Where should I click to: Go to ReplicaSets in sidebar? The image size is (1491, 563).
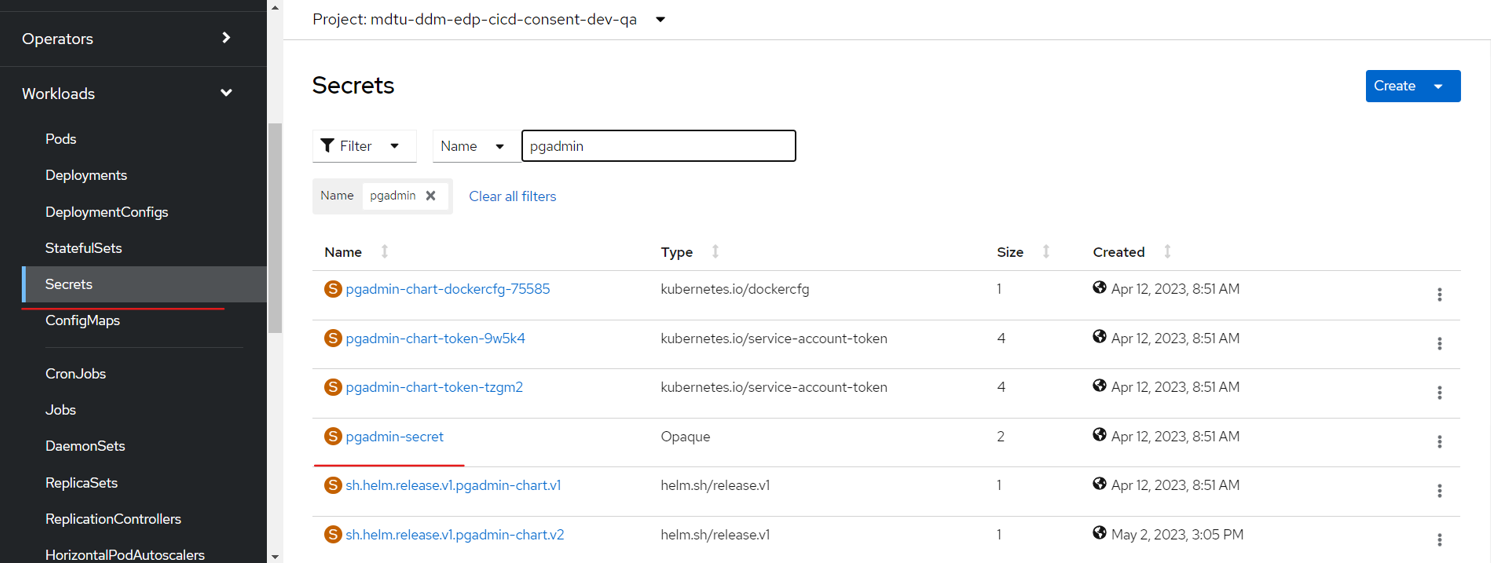point(82,483)
